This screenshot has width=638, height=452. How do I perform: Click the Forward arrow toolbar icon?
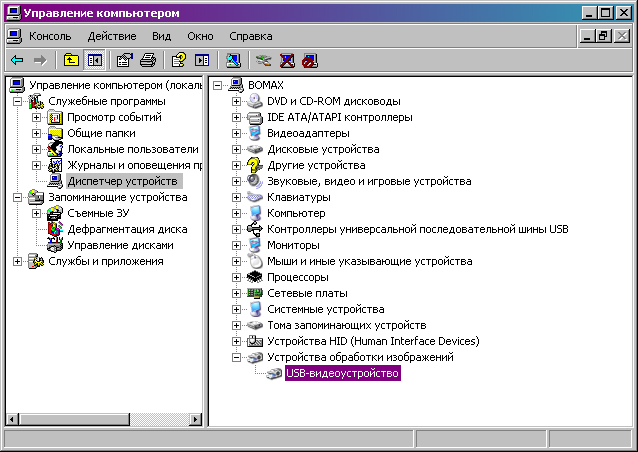(x=40, y=61)
